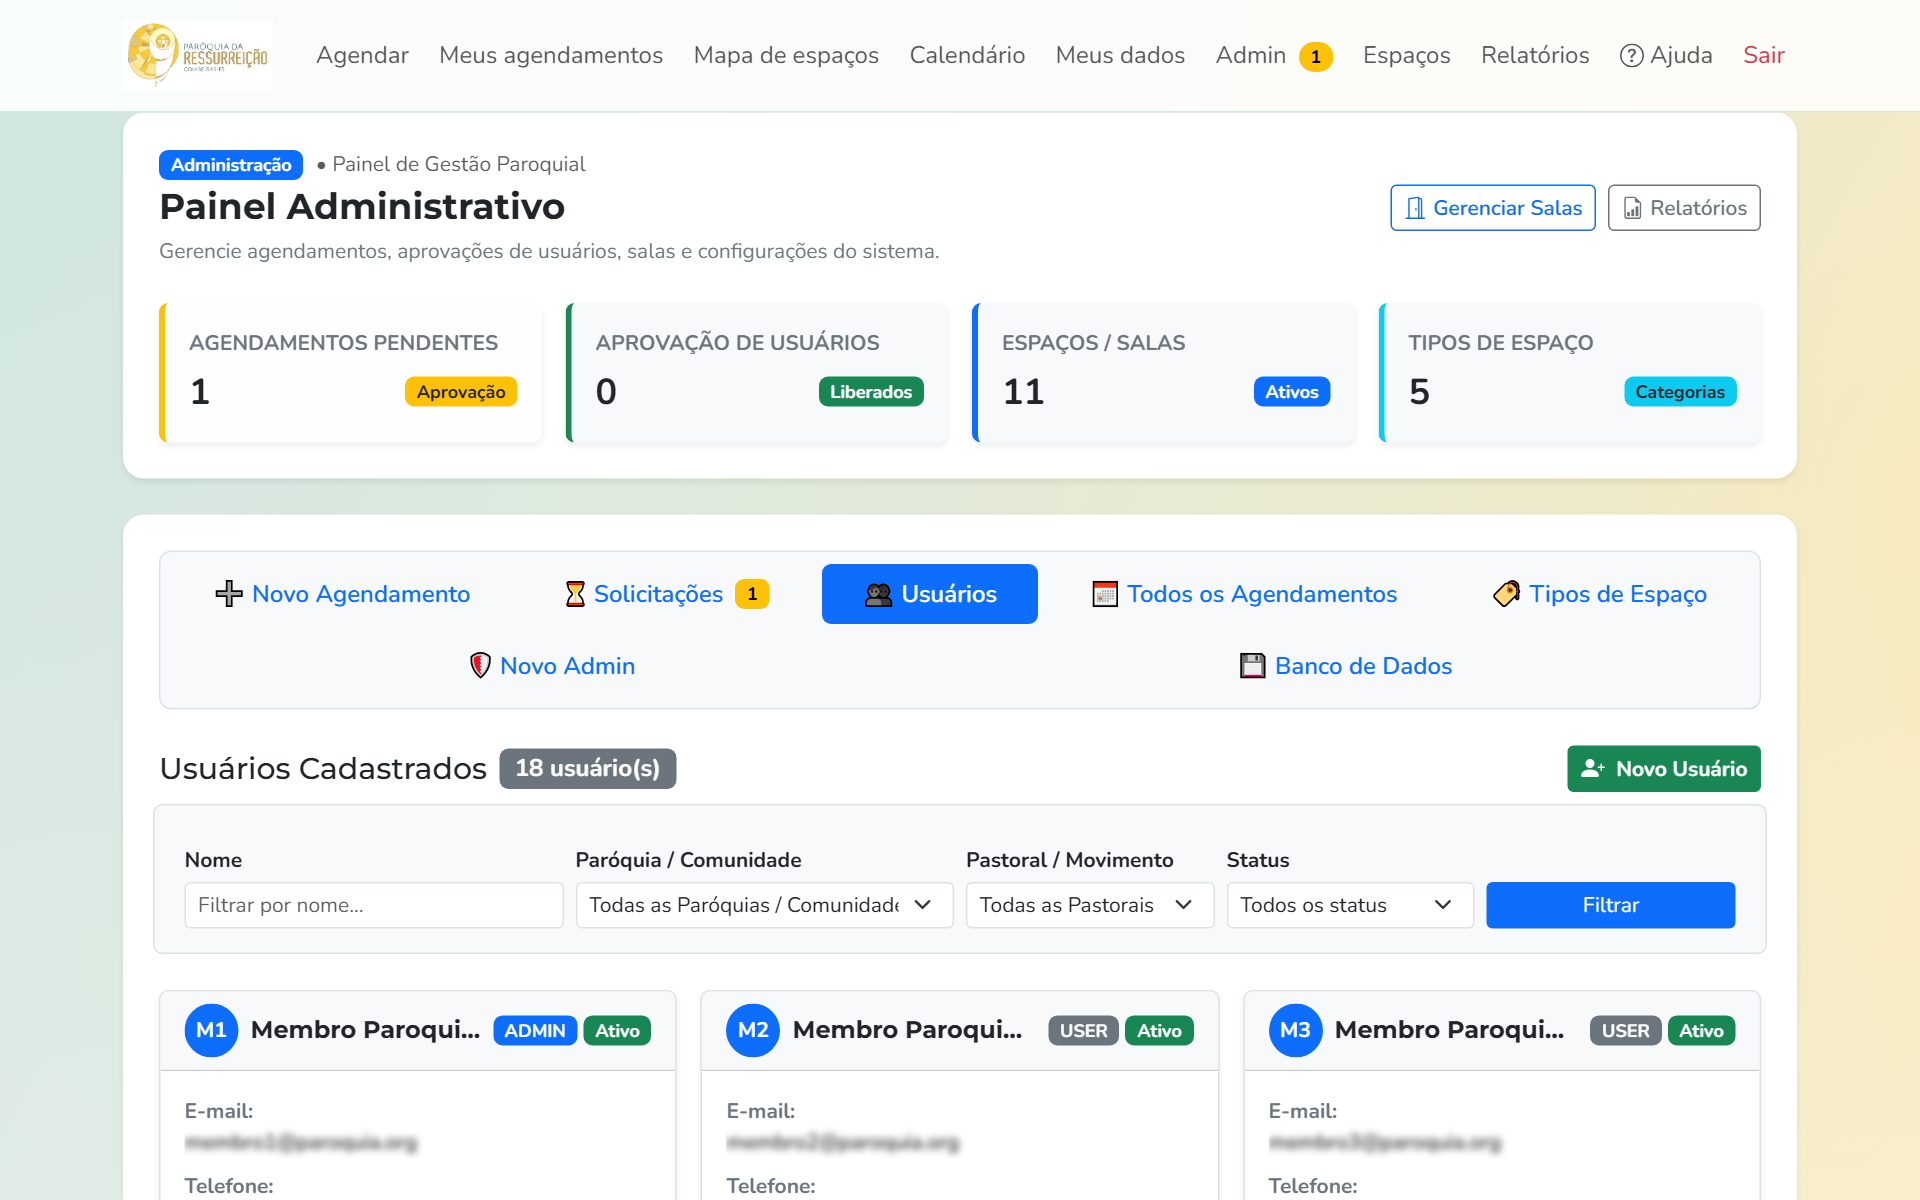Viewport: 1920px width, 1200px height.
Task: Open the Paróquia / Comunidade dropdown
Action: [x=764, y=905]
